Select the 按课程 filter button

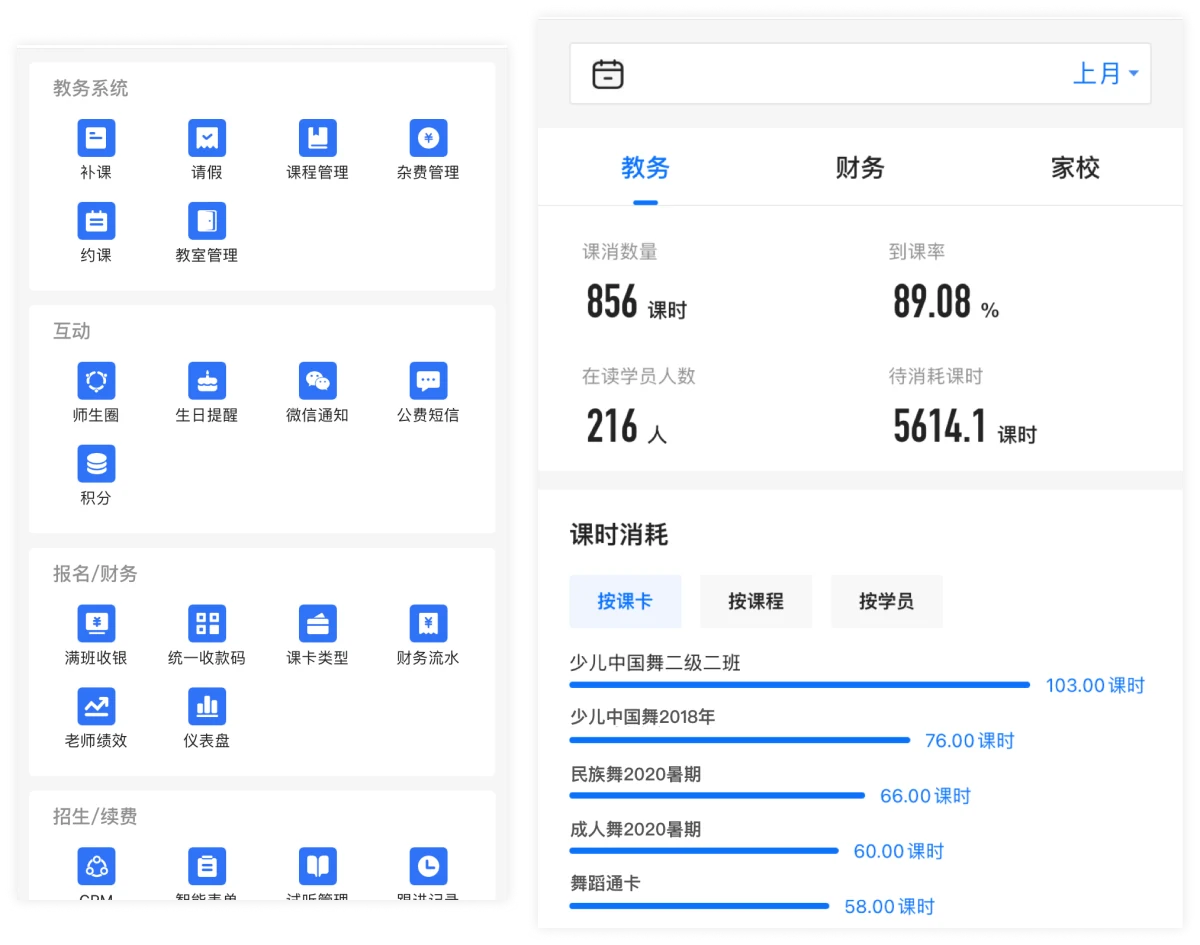[x=756, y=601]
